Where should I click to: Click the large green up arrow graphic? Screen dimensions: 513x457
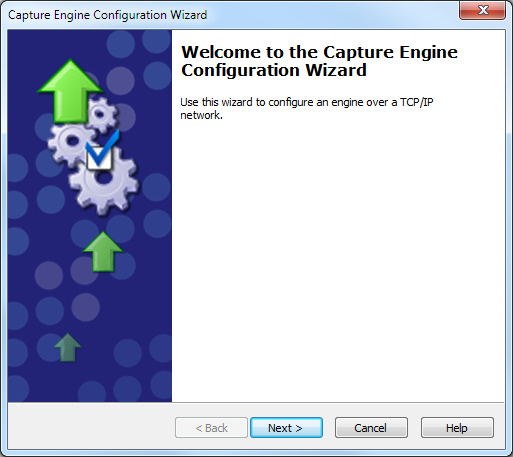[70, 91]
